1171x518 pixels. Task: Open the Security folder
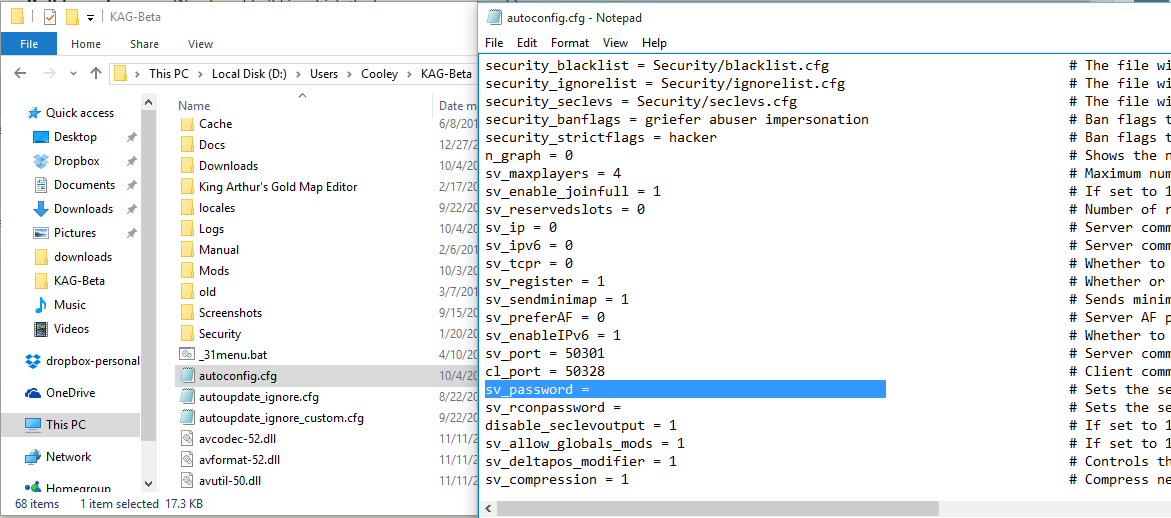(219, 334)
